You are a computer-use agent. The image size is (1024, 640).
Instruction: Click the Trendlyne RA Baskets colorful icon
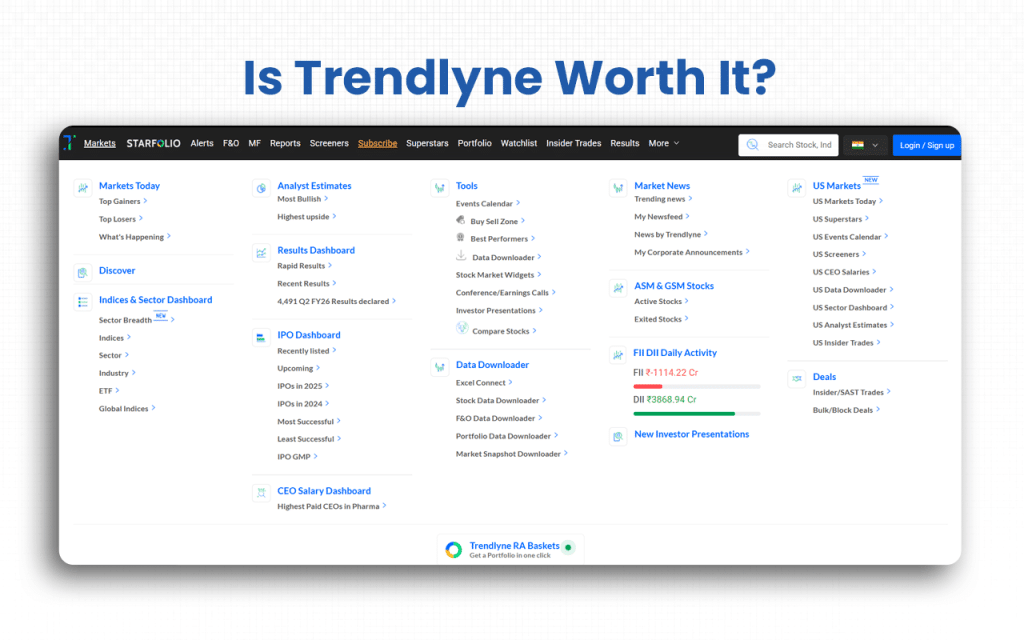point(452,548)
